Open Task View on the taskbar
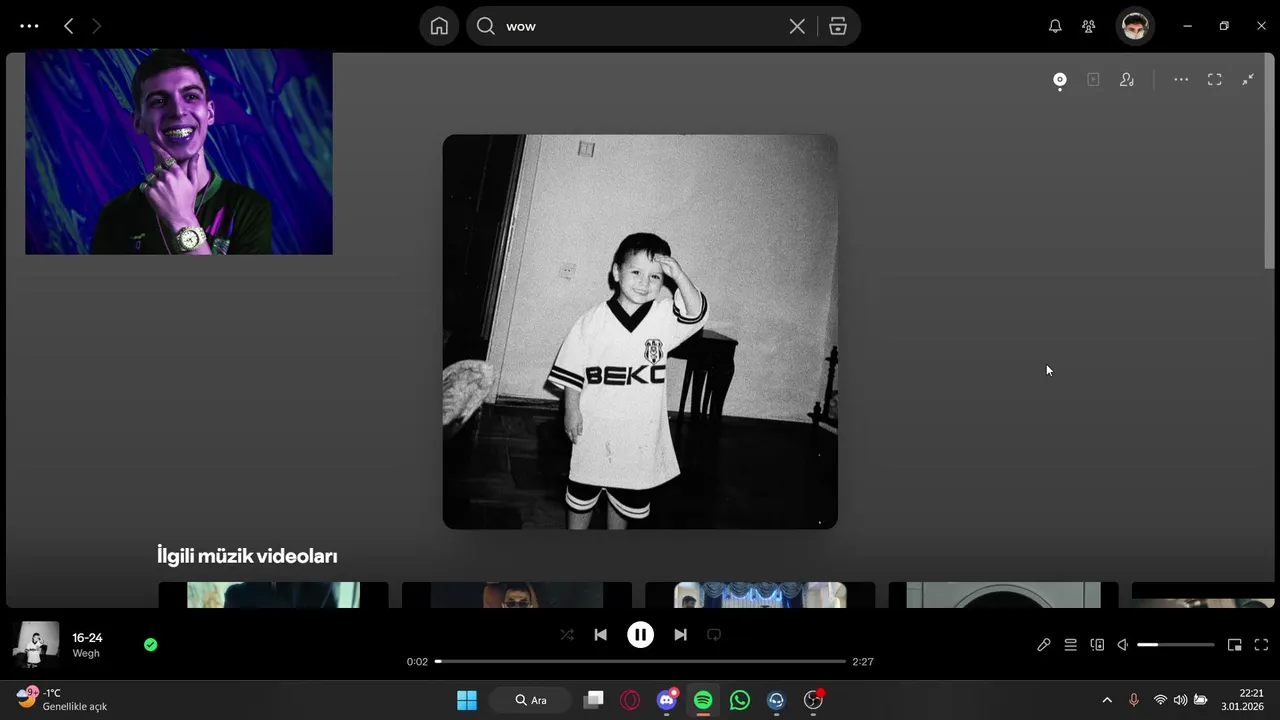The width and height of the screenshot is (1280, 720). coord(594,700)
